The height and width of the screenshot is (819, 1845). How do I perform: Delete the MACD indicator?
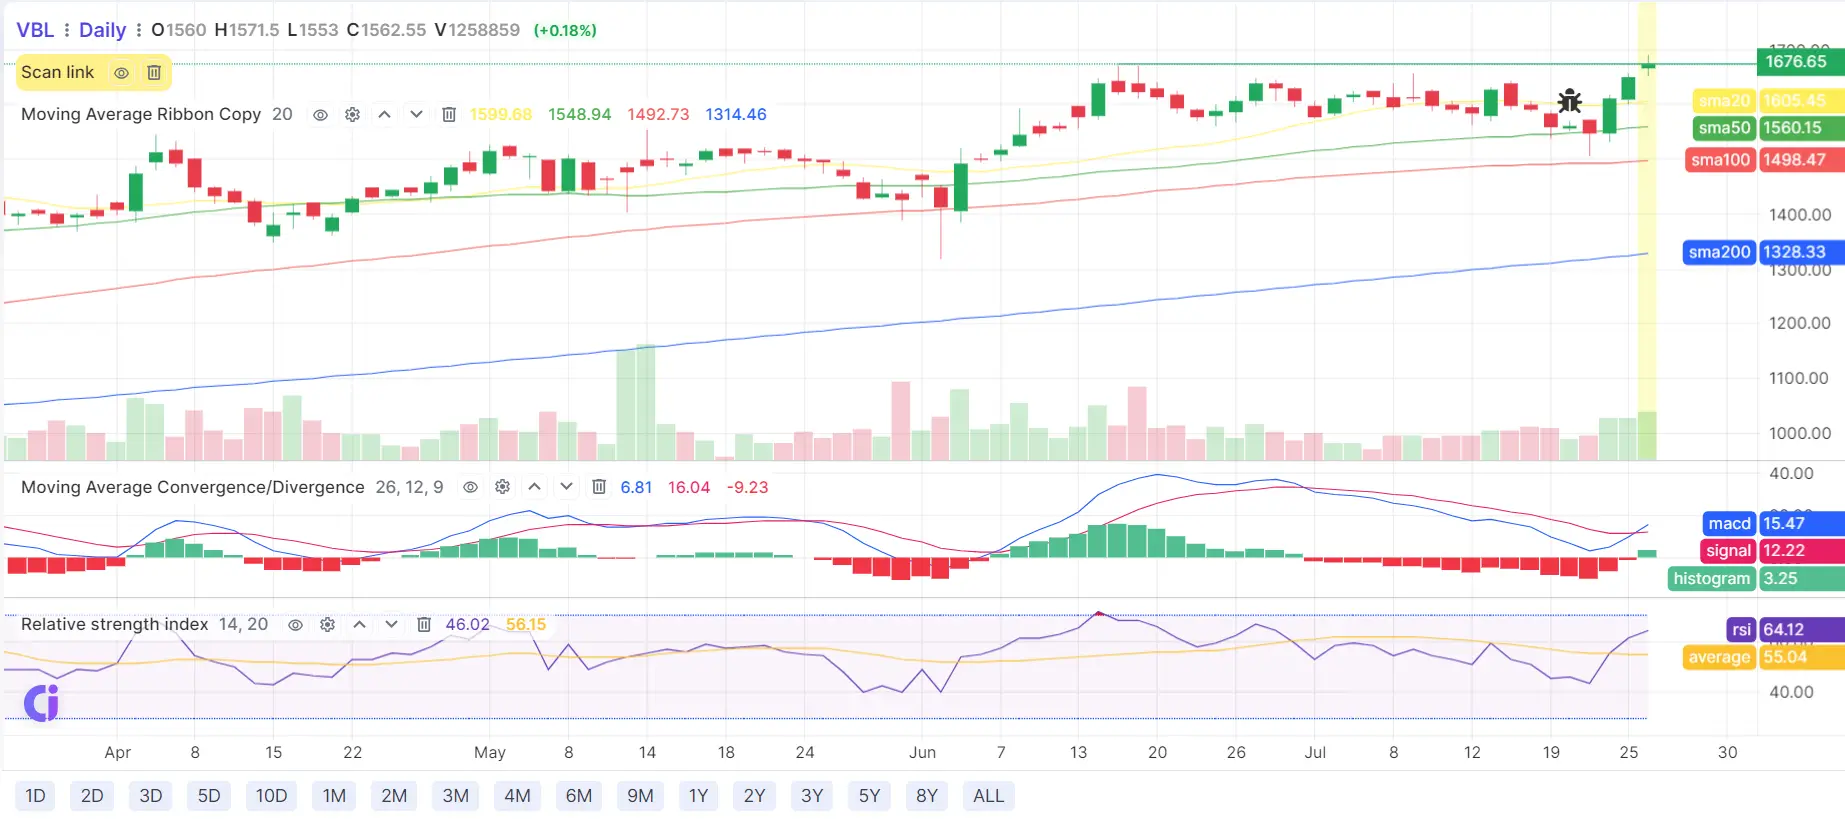click(599, 487)
